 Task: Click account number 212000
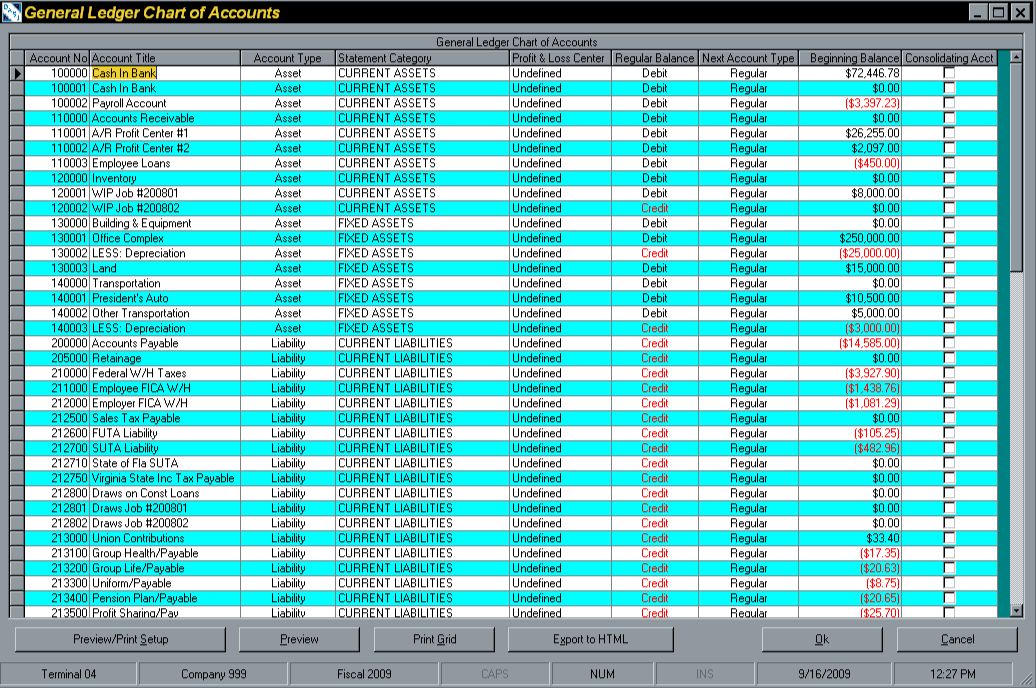coord(57,402)
